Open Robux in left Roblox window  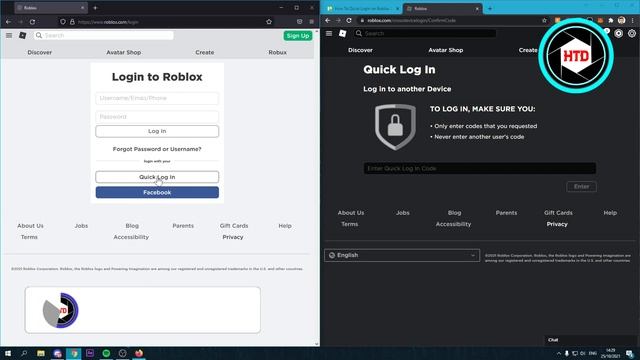tap(278, 52)
